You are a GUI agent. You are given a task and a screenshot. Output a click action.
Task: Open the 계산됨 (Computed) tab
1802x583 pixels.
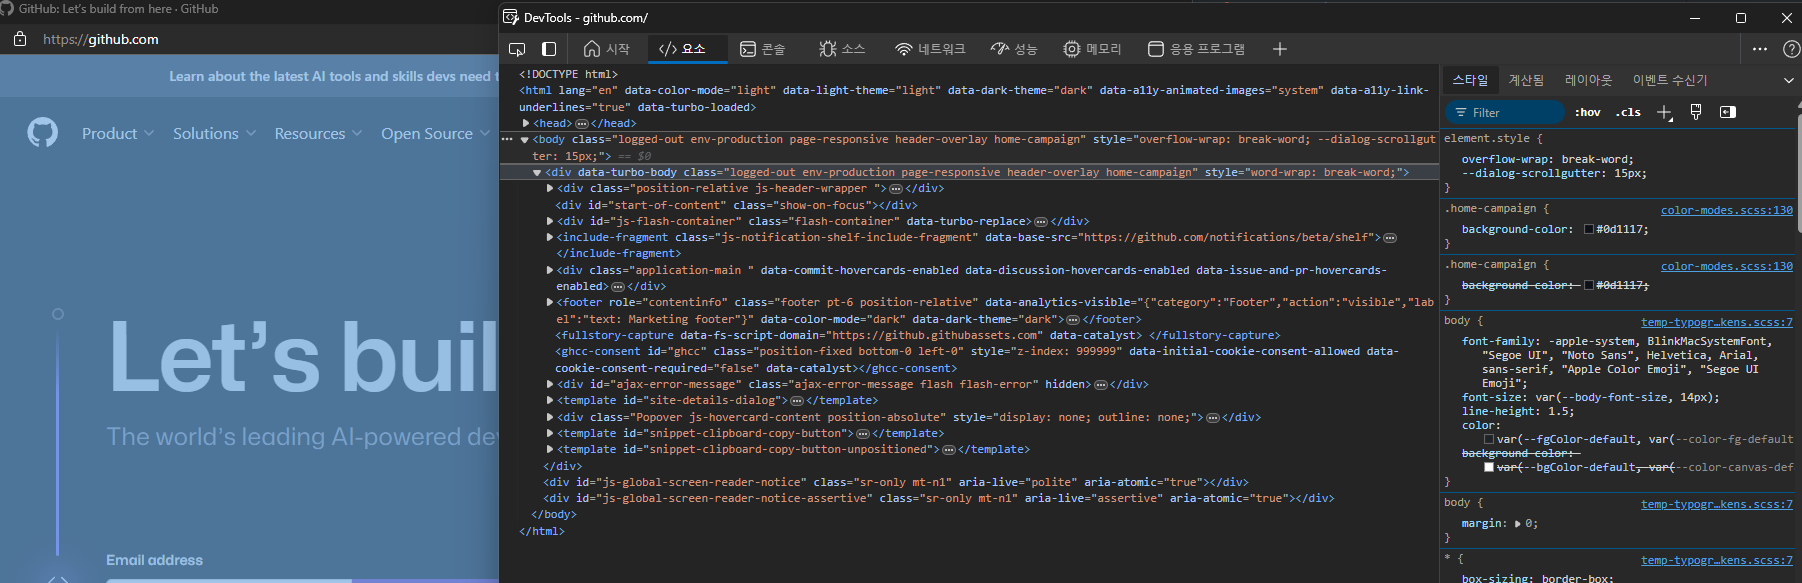click(x=1526, y=80)
